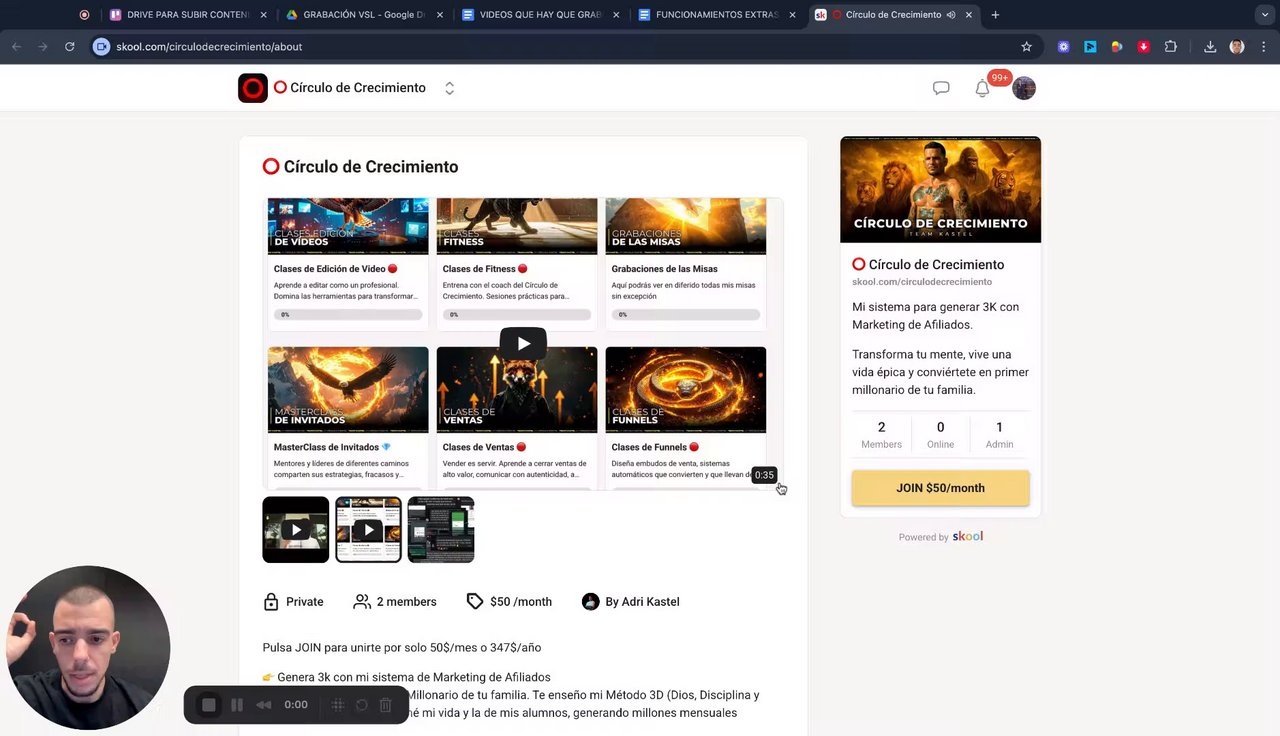Click the community banner image in sidebar

tap(940, 189)
